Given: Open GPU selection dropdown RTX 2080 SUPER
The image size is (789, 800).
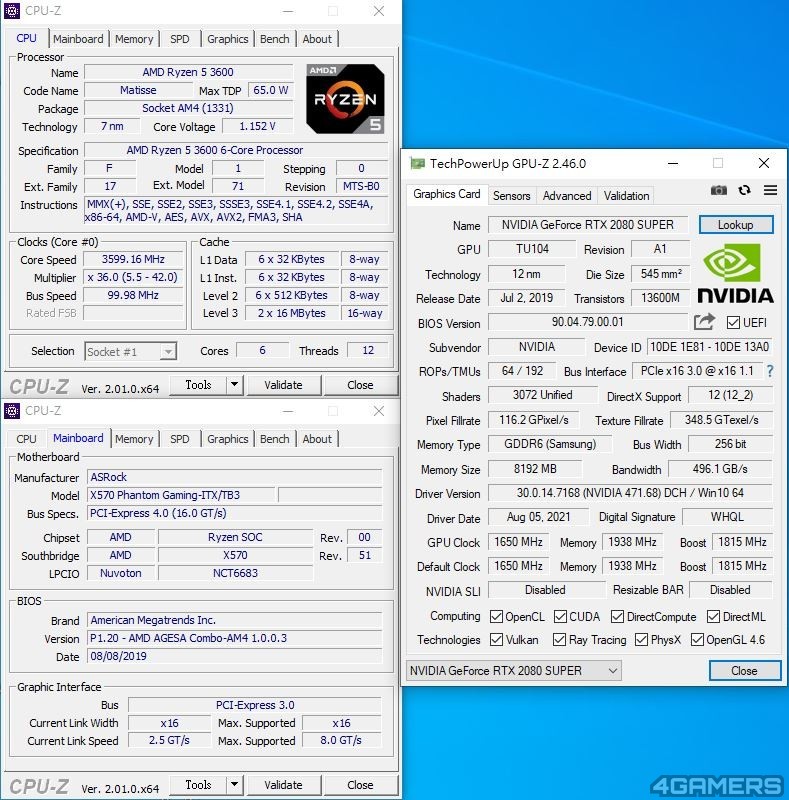Looking at the screenshot, I should click(514, 670).
